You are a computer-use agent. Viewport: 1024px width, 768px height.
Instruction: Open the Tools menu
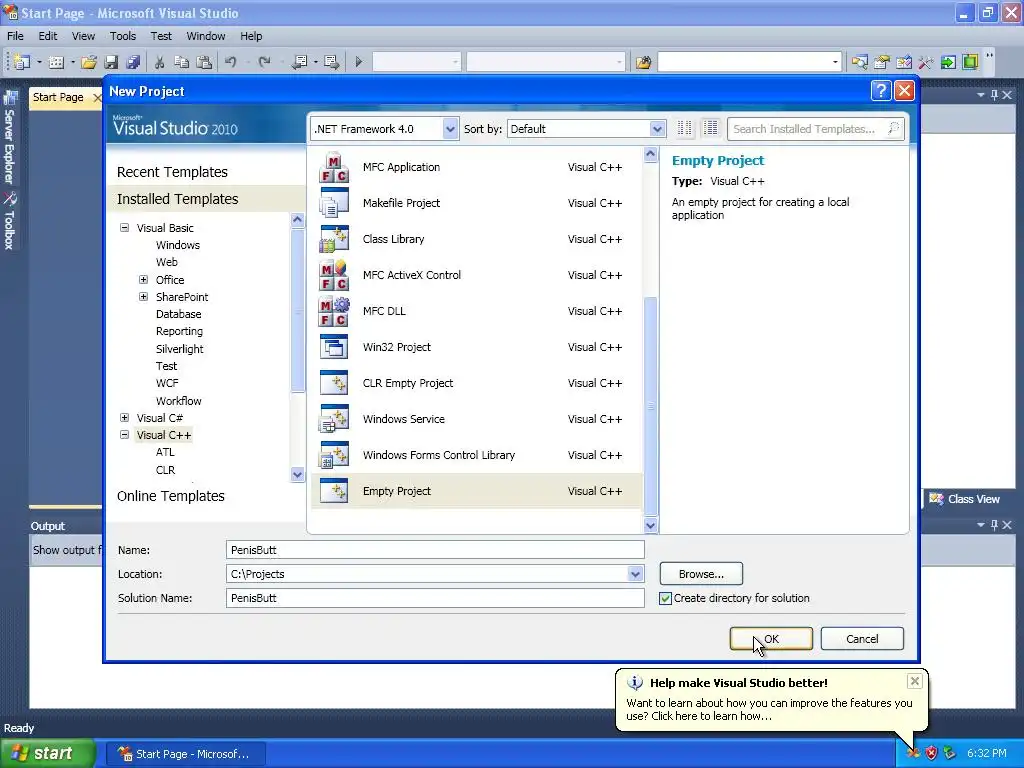coord(123,36)
